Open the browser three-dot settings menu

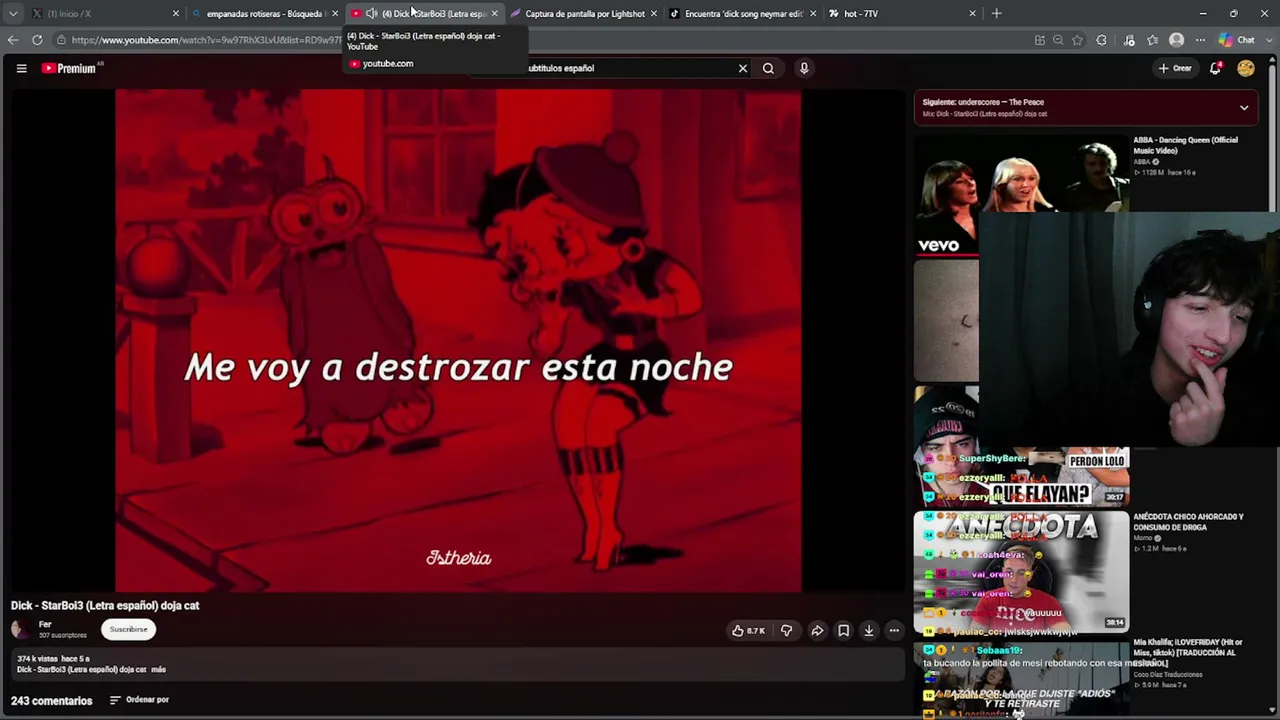pos(1201,40)
